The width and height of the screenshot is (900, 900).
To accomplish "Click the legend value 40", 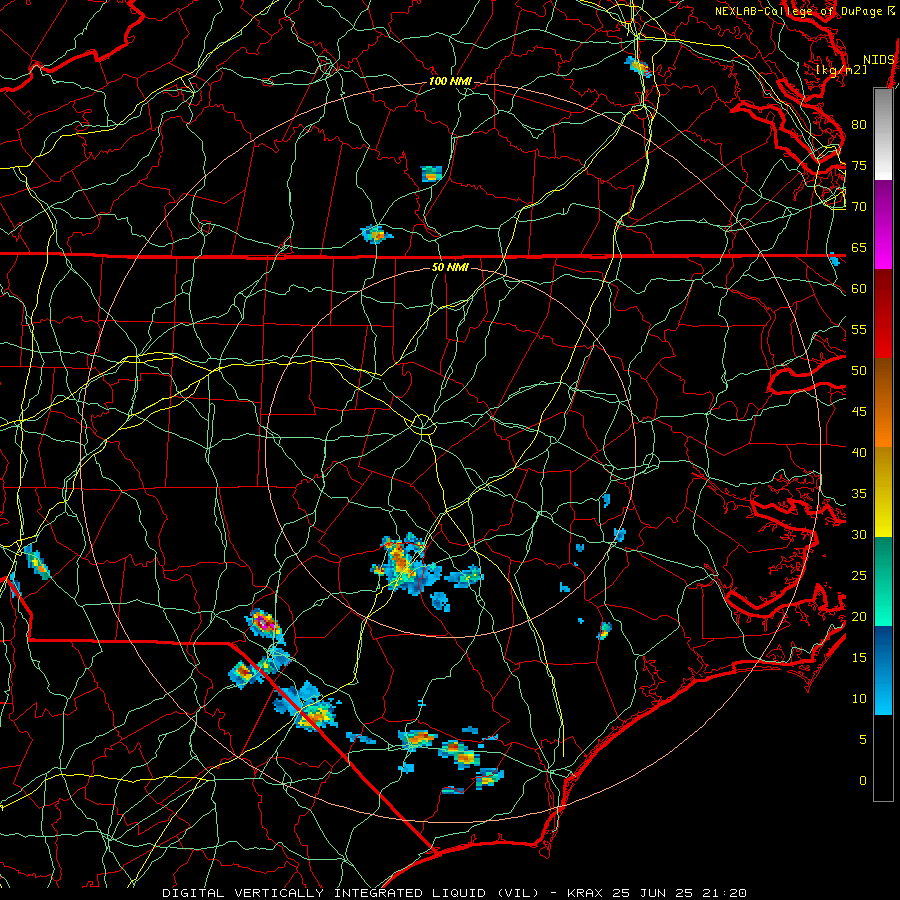I will [859, 453].
